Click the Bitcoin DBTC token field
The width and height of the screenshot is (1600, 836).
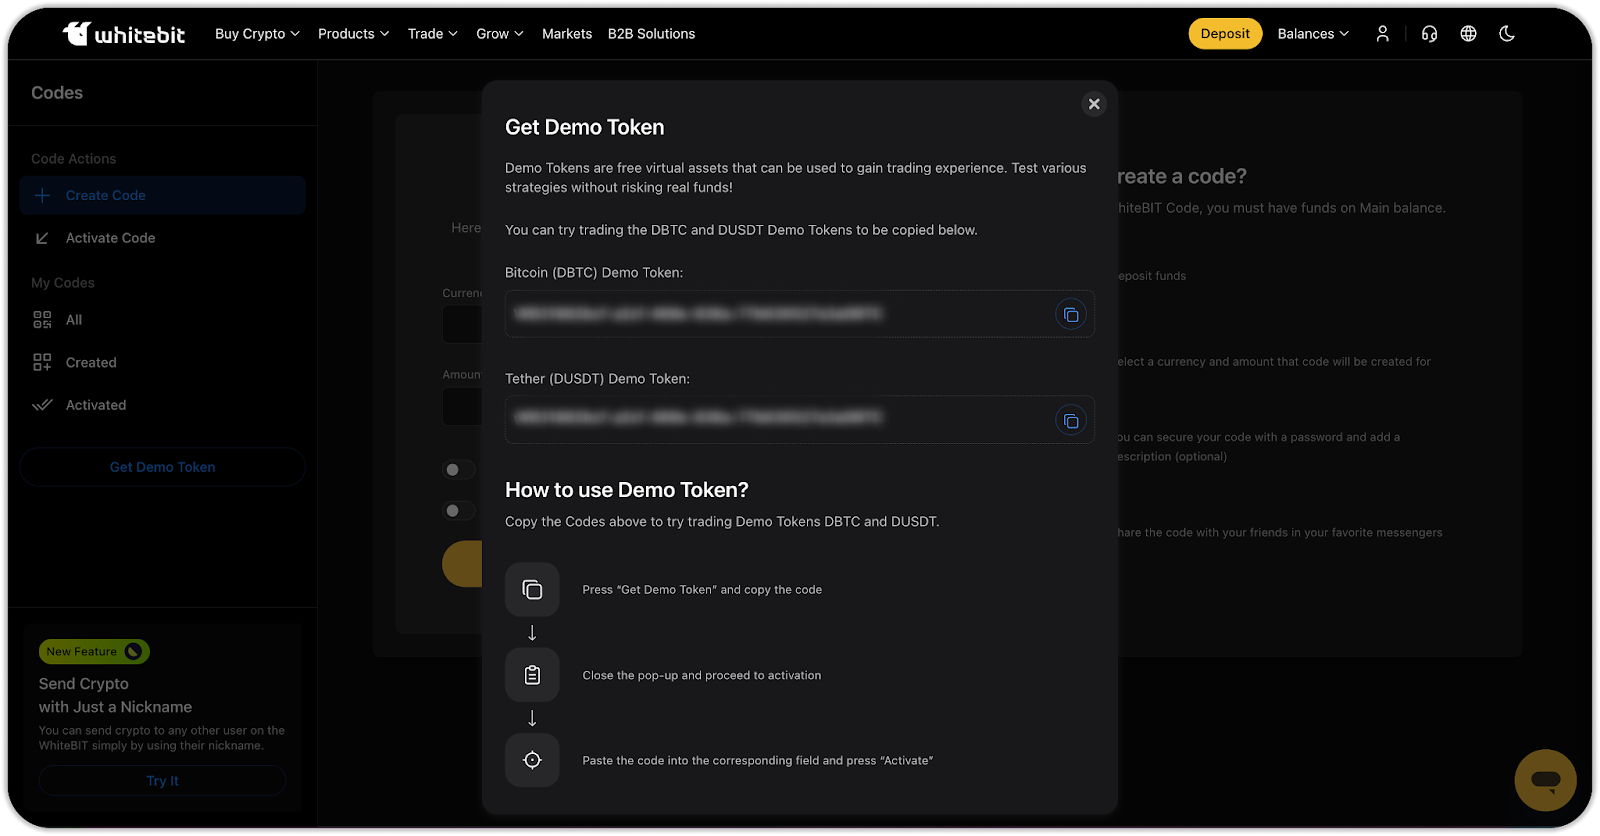coord(775,315)
